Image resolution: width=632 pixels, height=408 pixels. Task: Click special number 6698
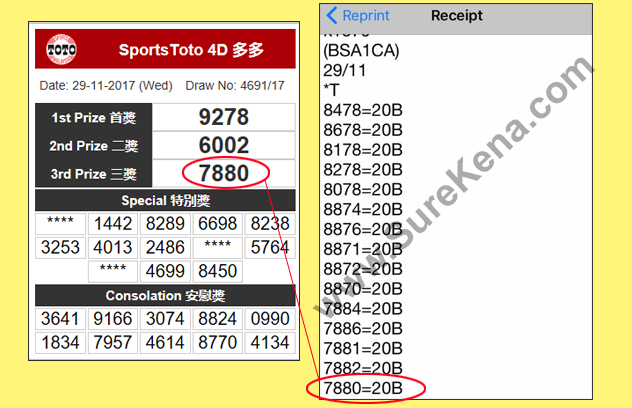point(218,224)
